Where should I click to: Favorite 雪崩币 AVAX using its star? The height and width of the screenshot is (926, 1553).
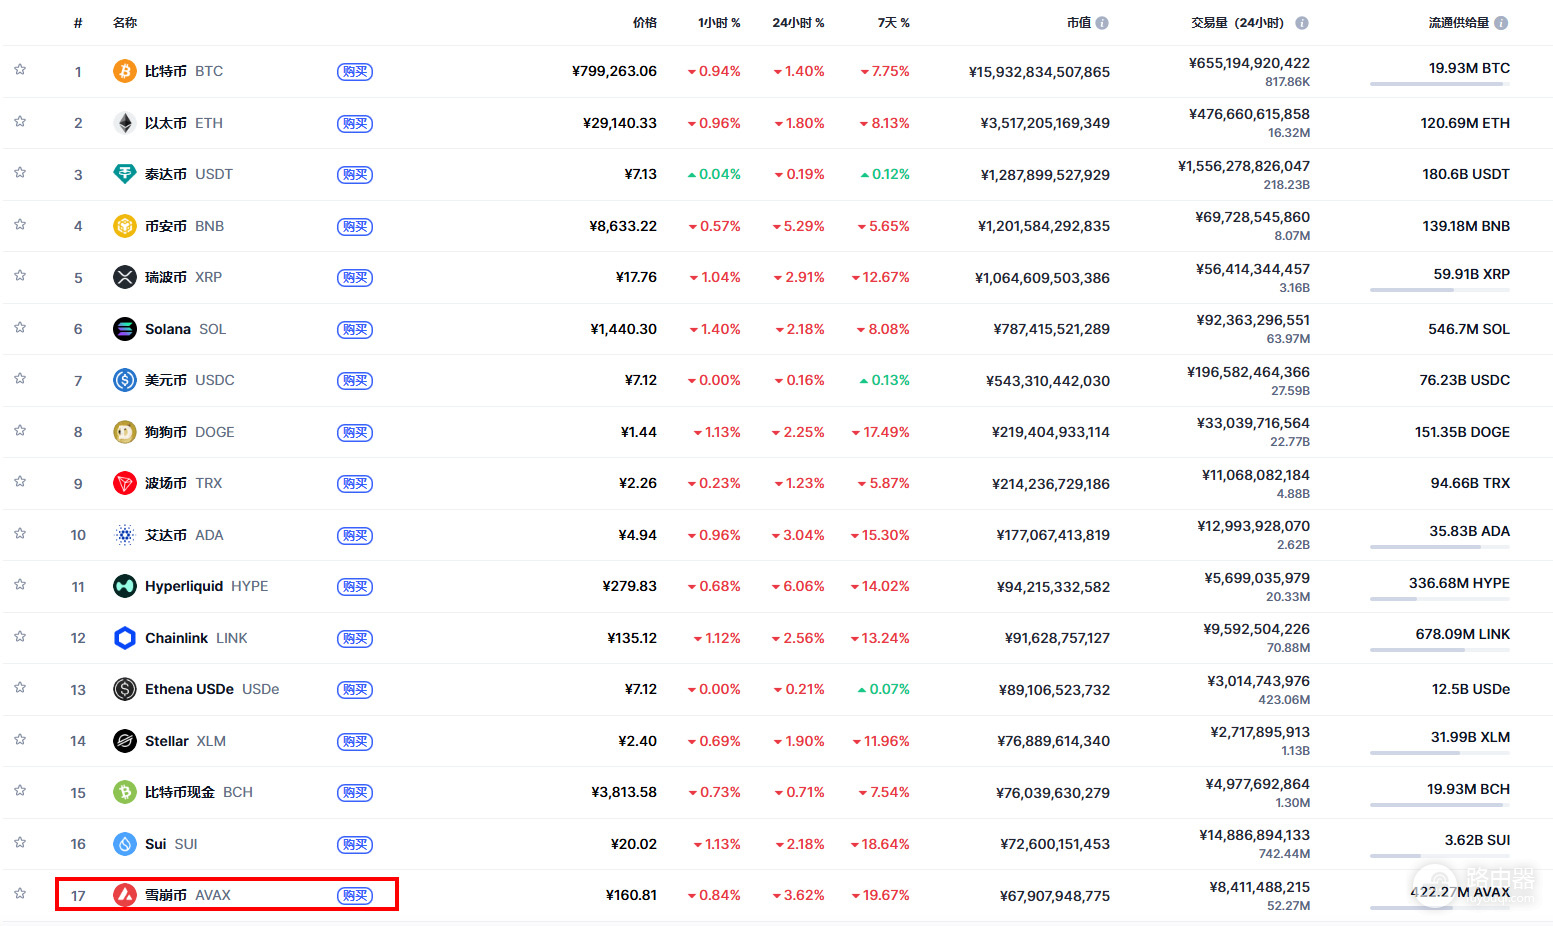point(20,894)
